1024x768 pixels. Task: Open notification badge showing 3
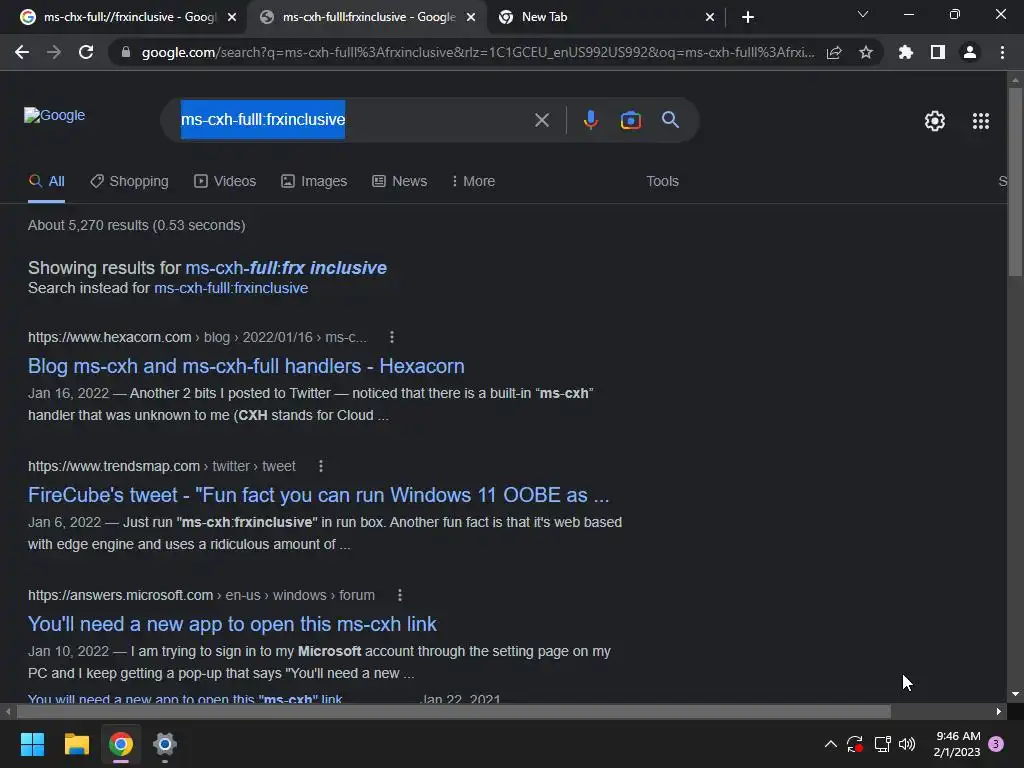(996, 744)
